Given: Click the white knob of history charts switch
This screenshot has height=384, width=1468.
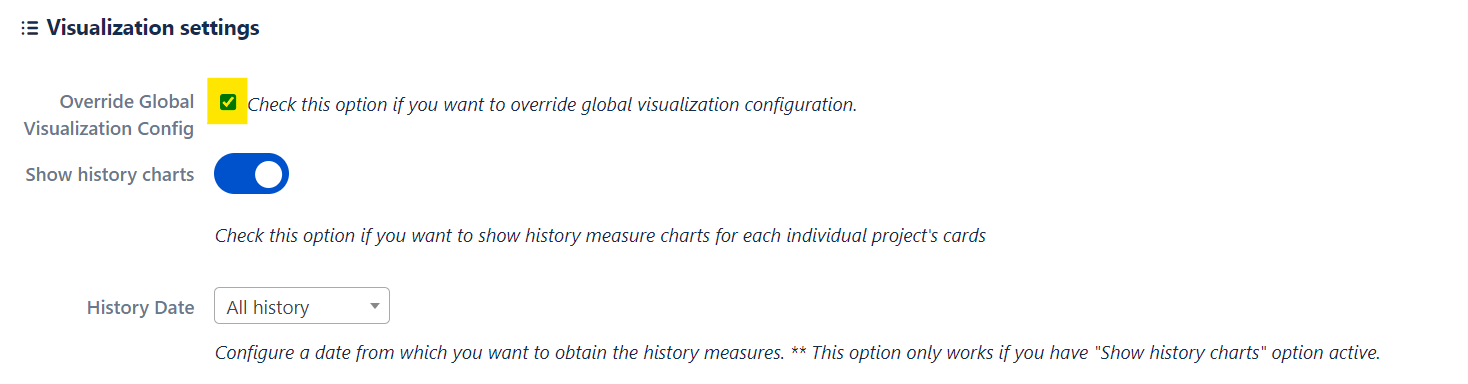Looking at the screenshot, I should pyautogui.click(x=268, y=174).
